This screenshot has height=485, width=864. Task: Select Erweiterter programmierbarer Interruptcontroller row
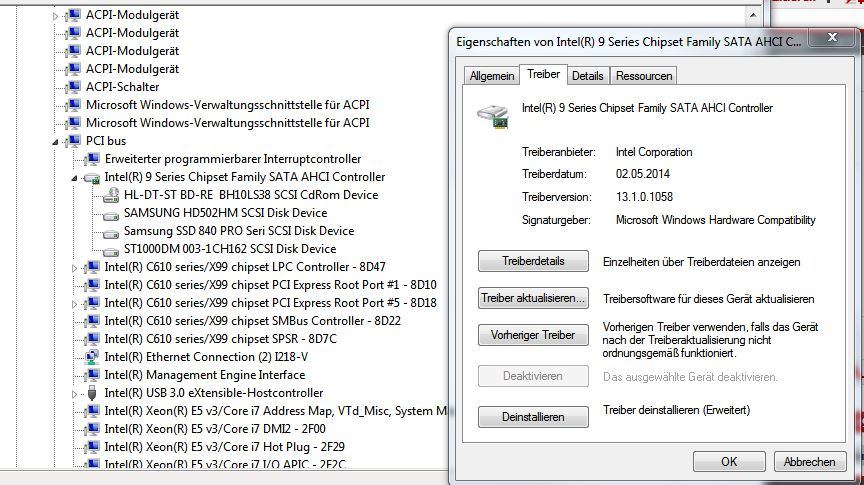tap(233, 159)
